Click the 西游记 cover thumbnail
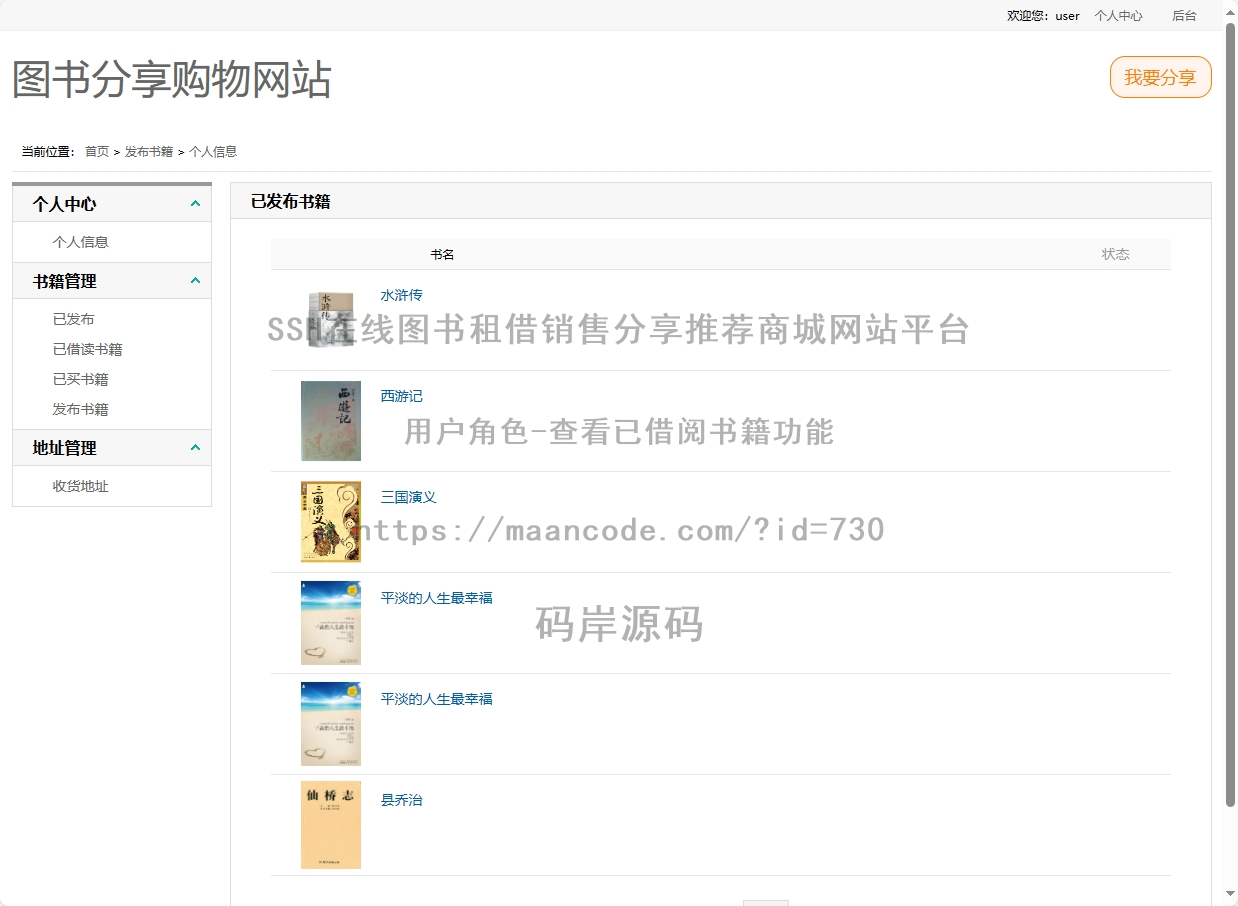This screenshot has height=906, width=1238. tap(331, 421)
